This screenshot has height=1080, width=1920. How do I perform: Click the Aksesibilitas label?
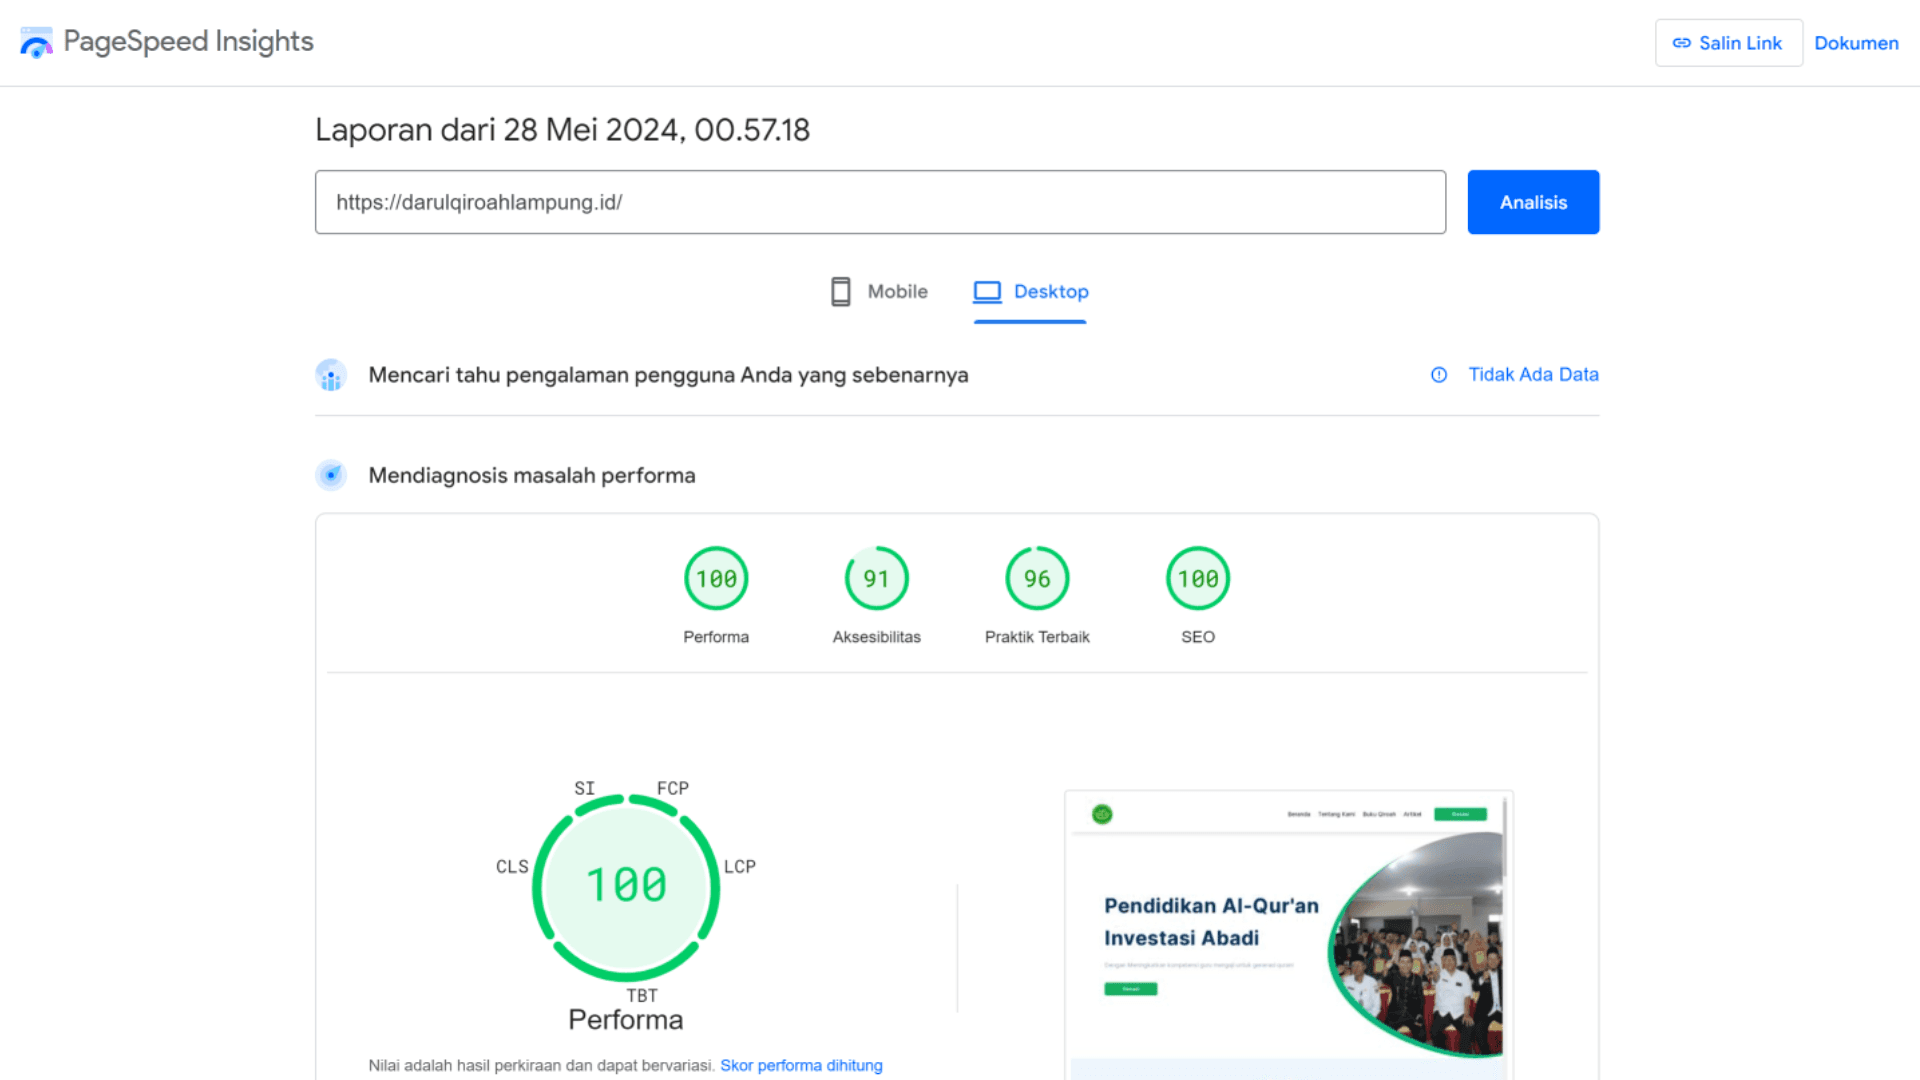coord(877,637)
